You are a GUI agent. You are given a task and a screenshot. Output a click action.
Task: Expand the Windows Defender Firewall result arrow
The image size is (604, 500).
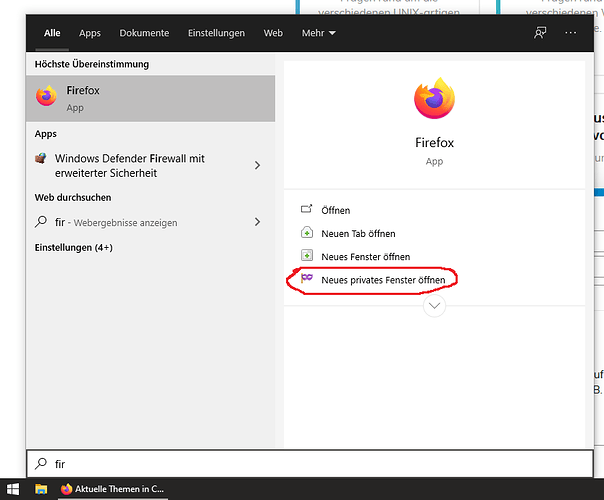257,166
